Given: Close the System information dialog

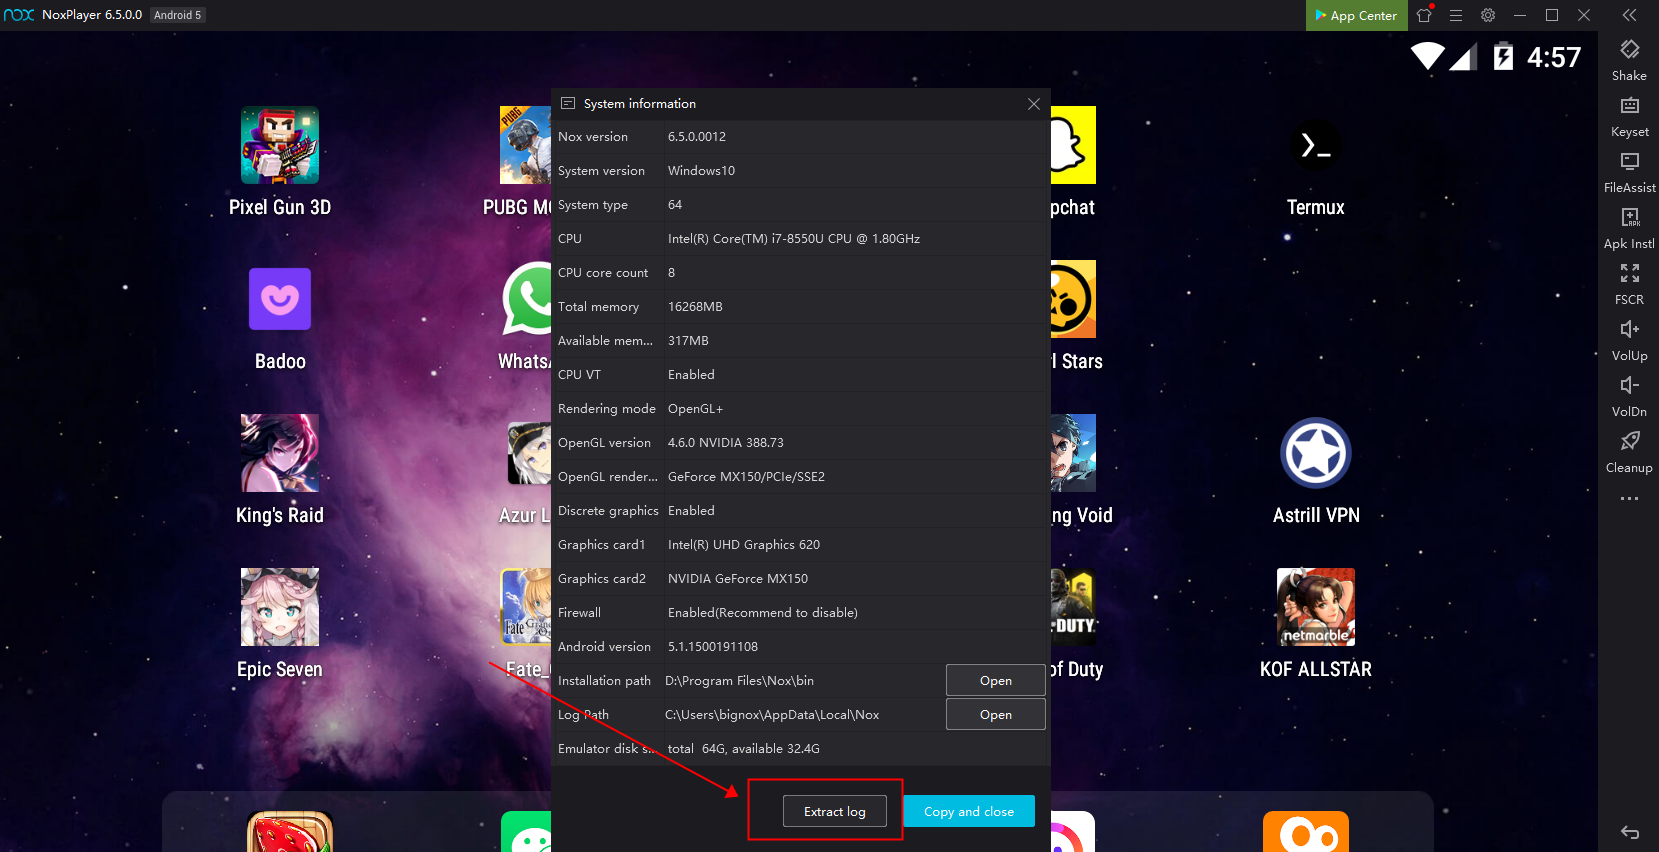Looking at the screenshot, I should 1034,104.
